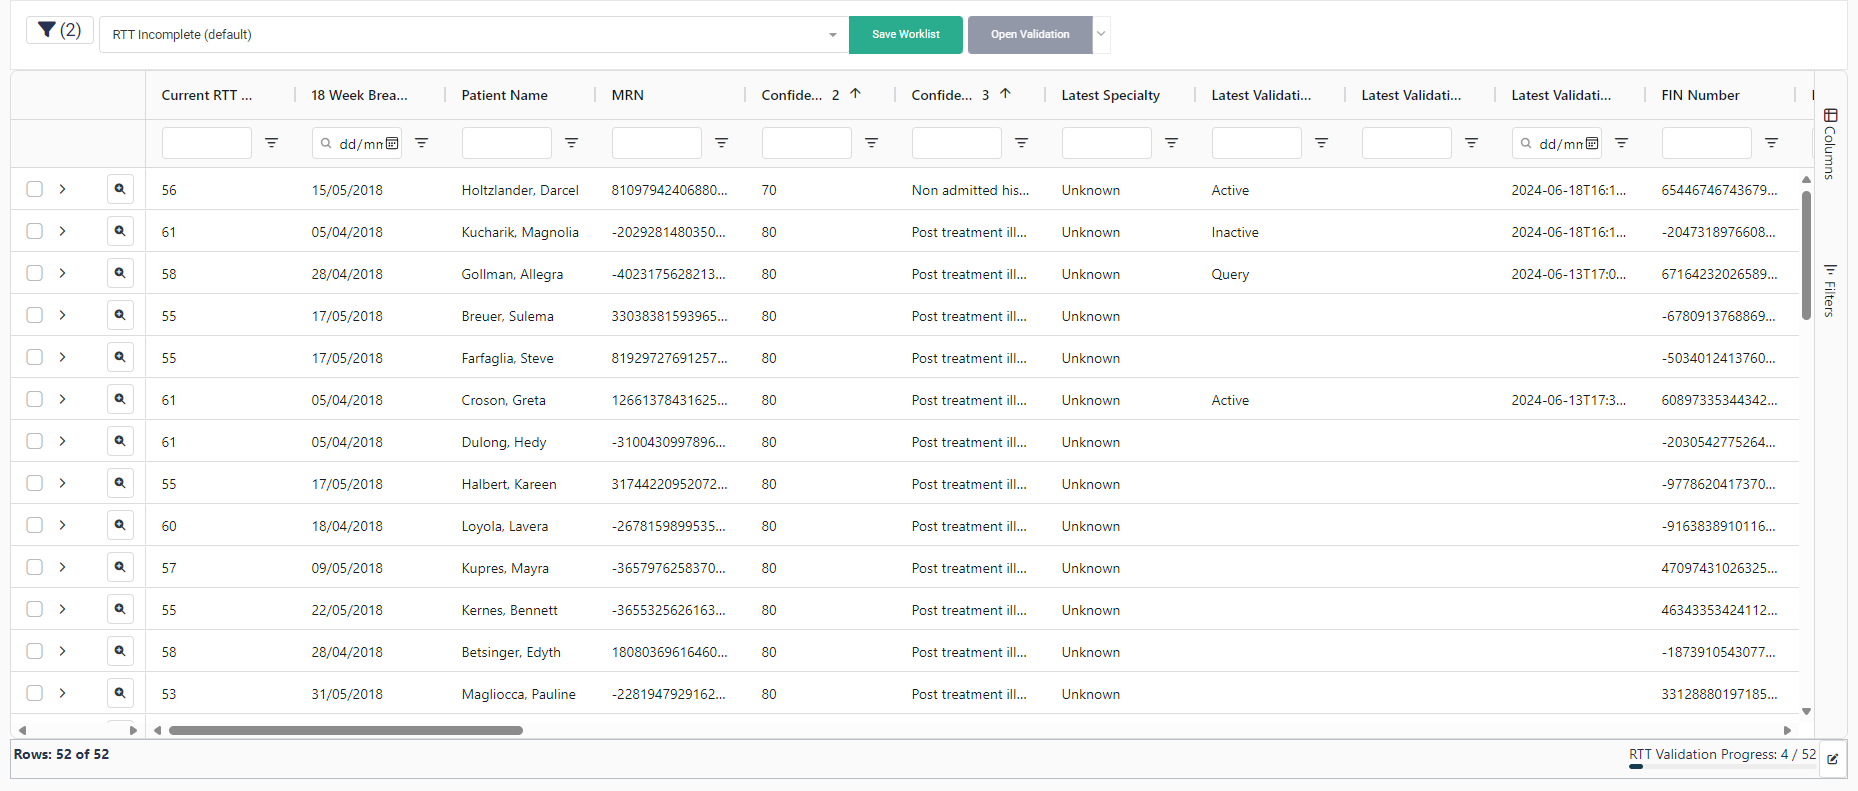Open dropdown arrow next to Open Validation
This screenshot has height=791, width=1858.
click(1101, 34)
